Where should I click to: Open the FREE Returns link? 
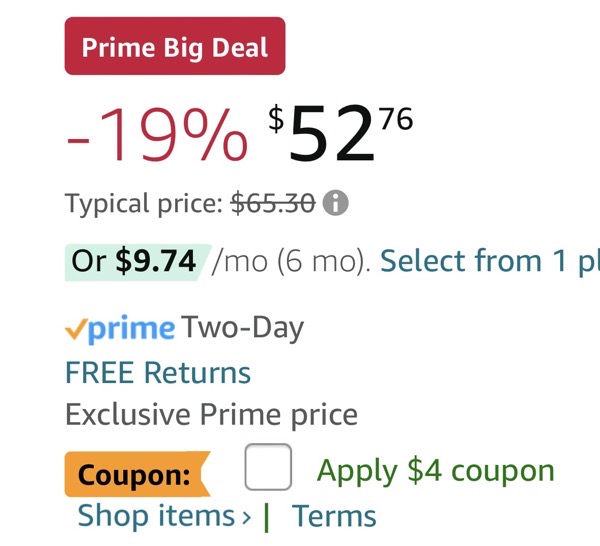click(158, 372)
